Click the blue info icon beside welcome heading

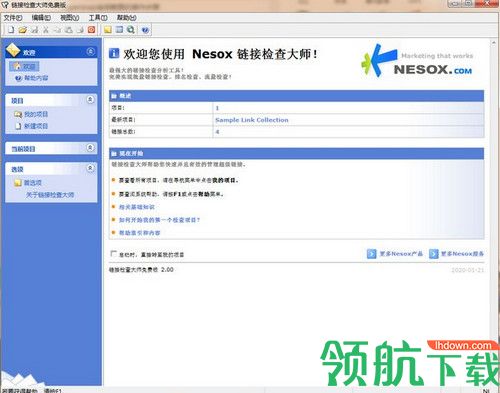tap(114, 53)
